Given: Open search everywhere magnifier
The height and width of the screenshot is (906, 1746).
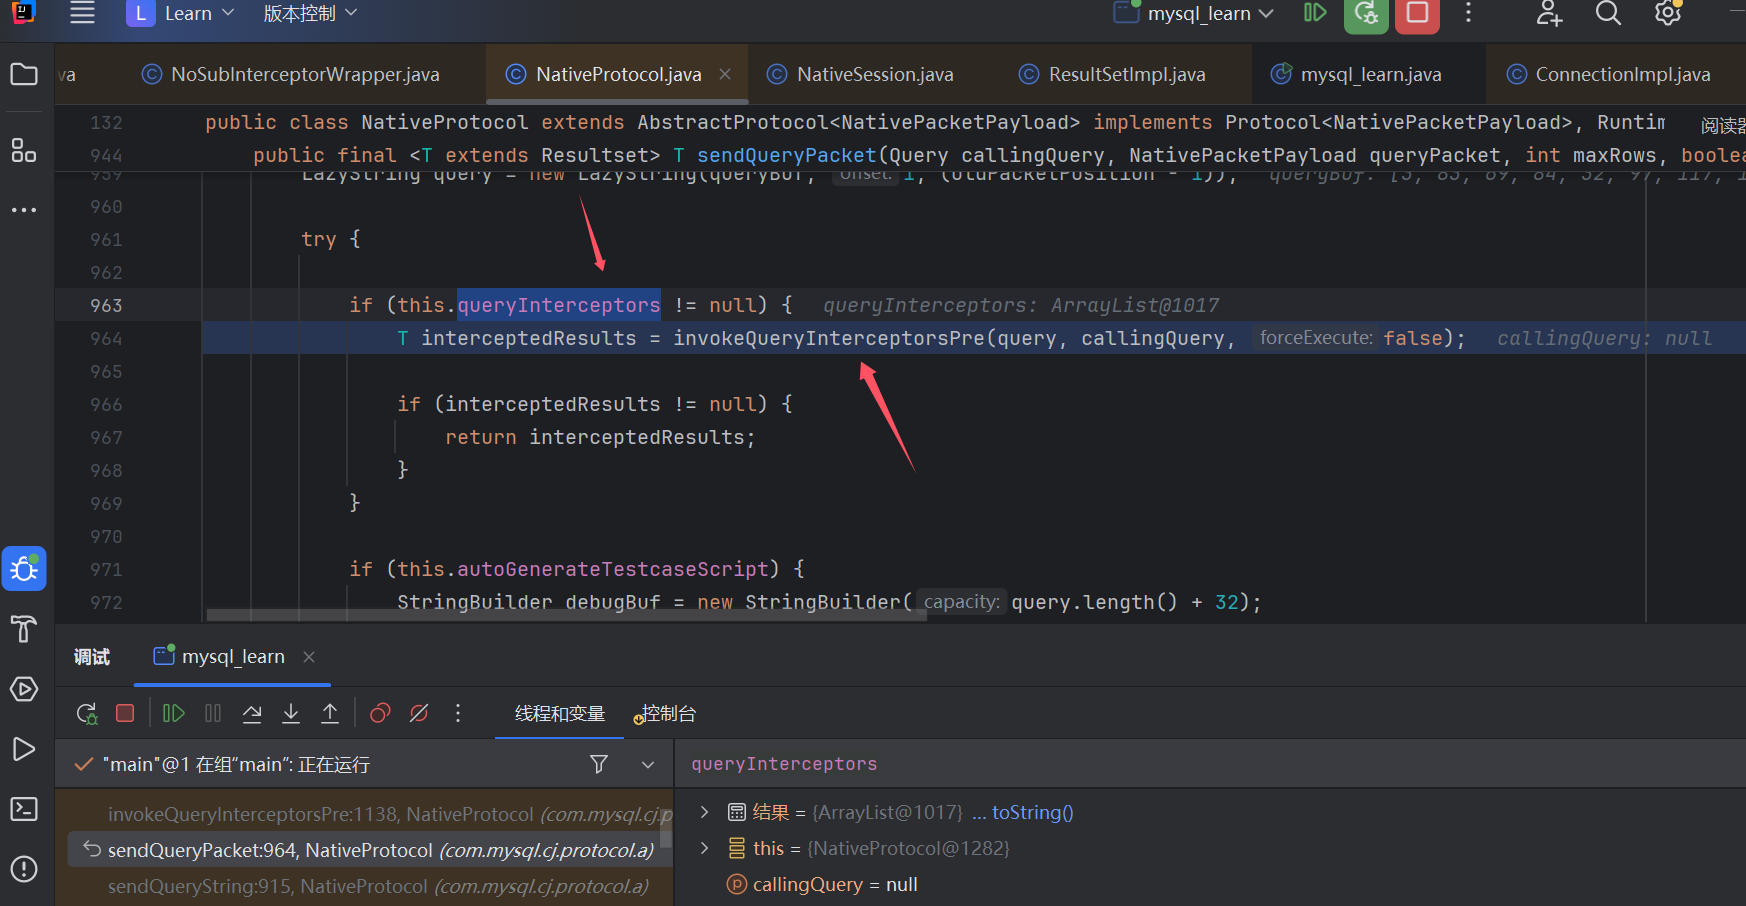Looking at the screenshot, I should (x=1608, y=13).
